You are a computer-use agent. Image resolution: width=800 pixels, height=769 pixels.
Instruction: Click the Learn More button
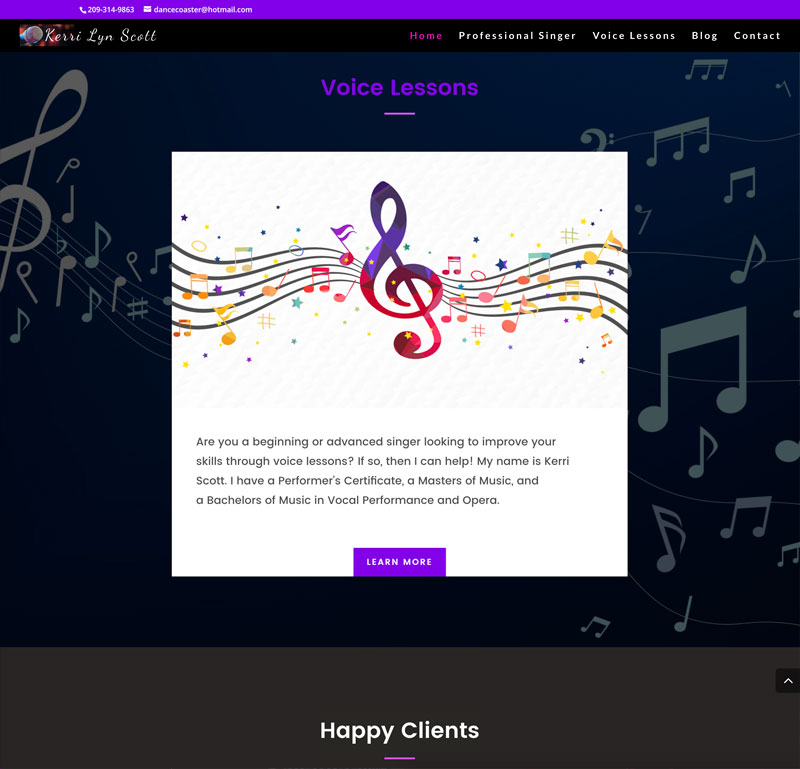[x=399, y=562]
